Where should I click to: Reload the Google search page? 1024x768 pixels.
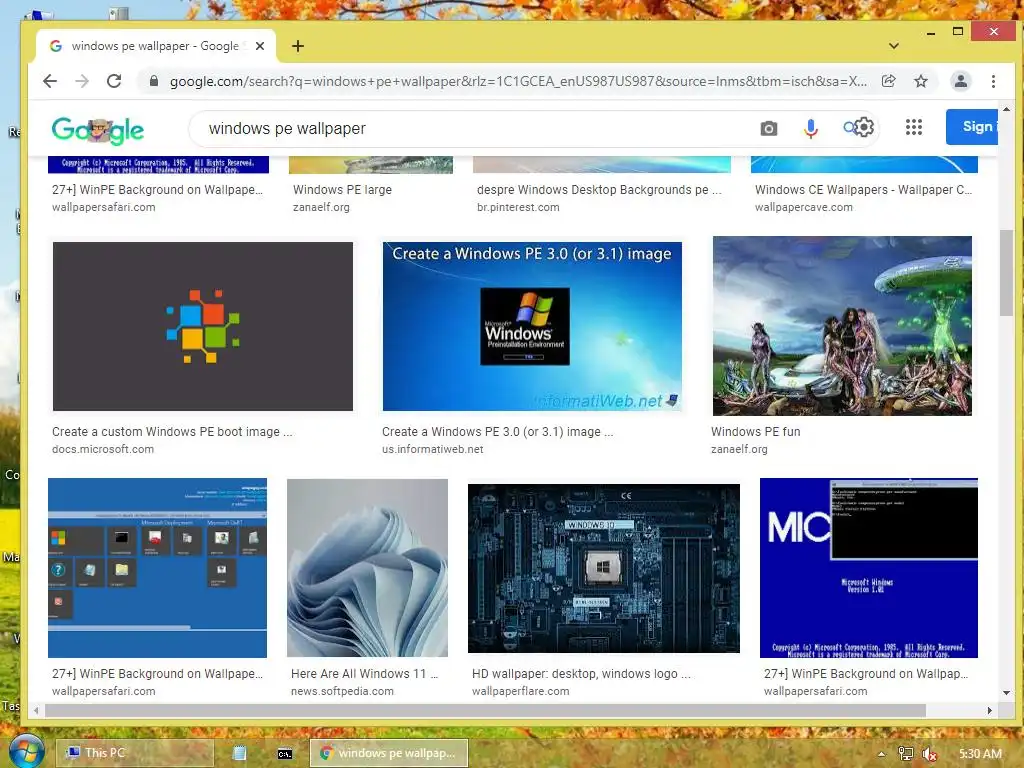114,81
